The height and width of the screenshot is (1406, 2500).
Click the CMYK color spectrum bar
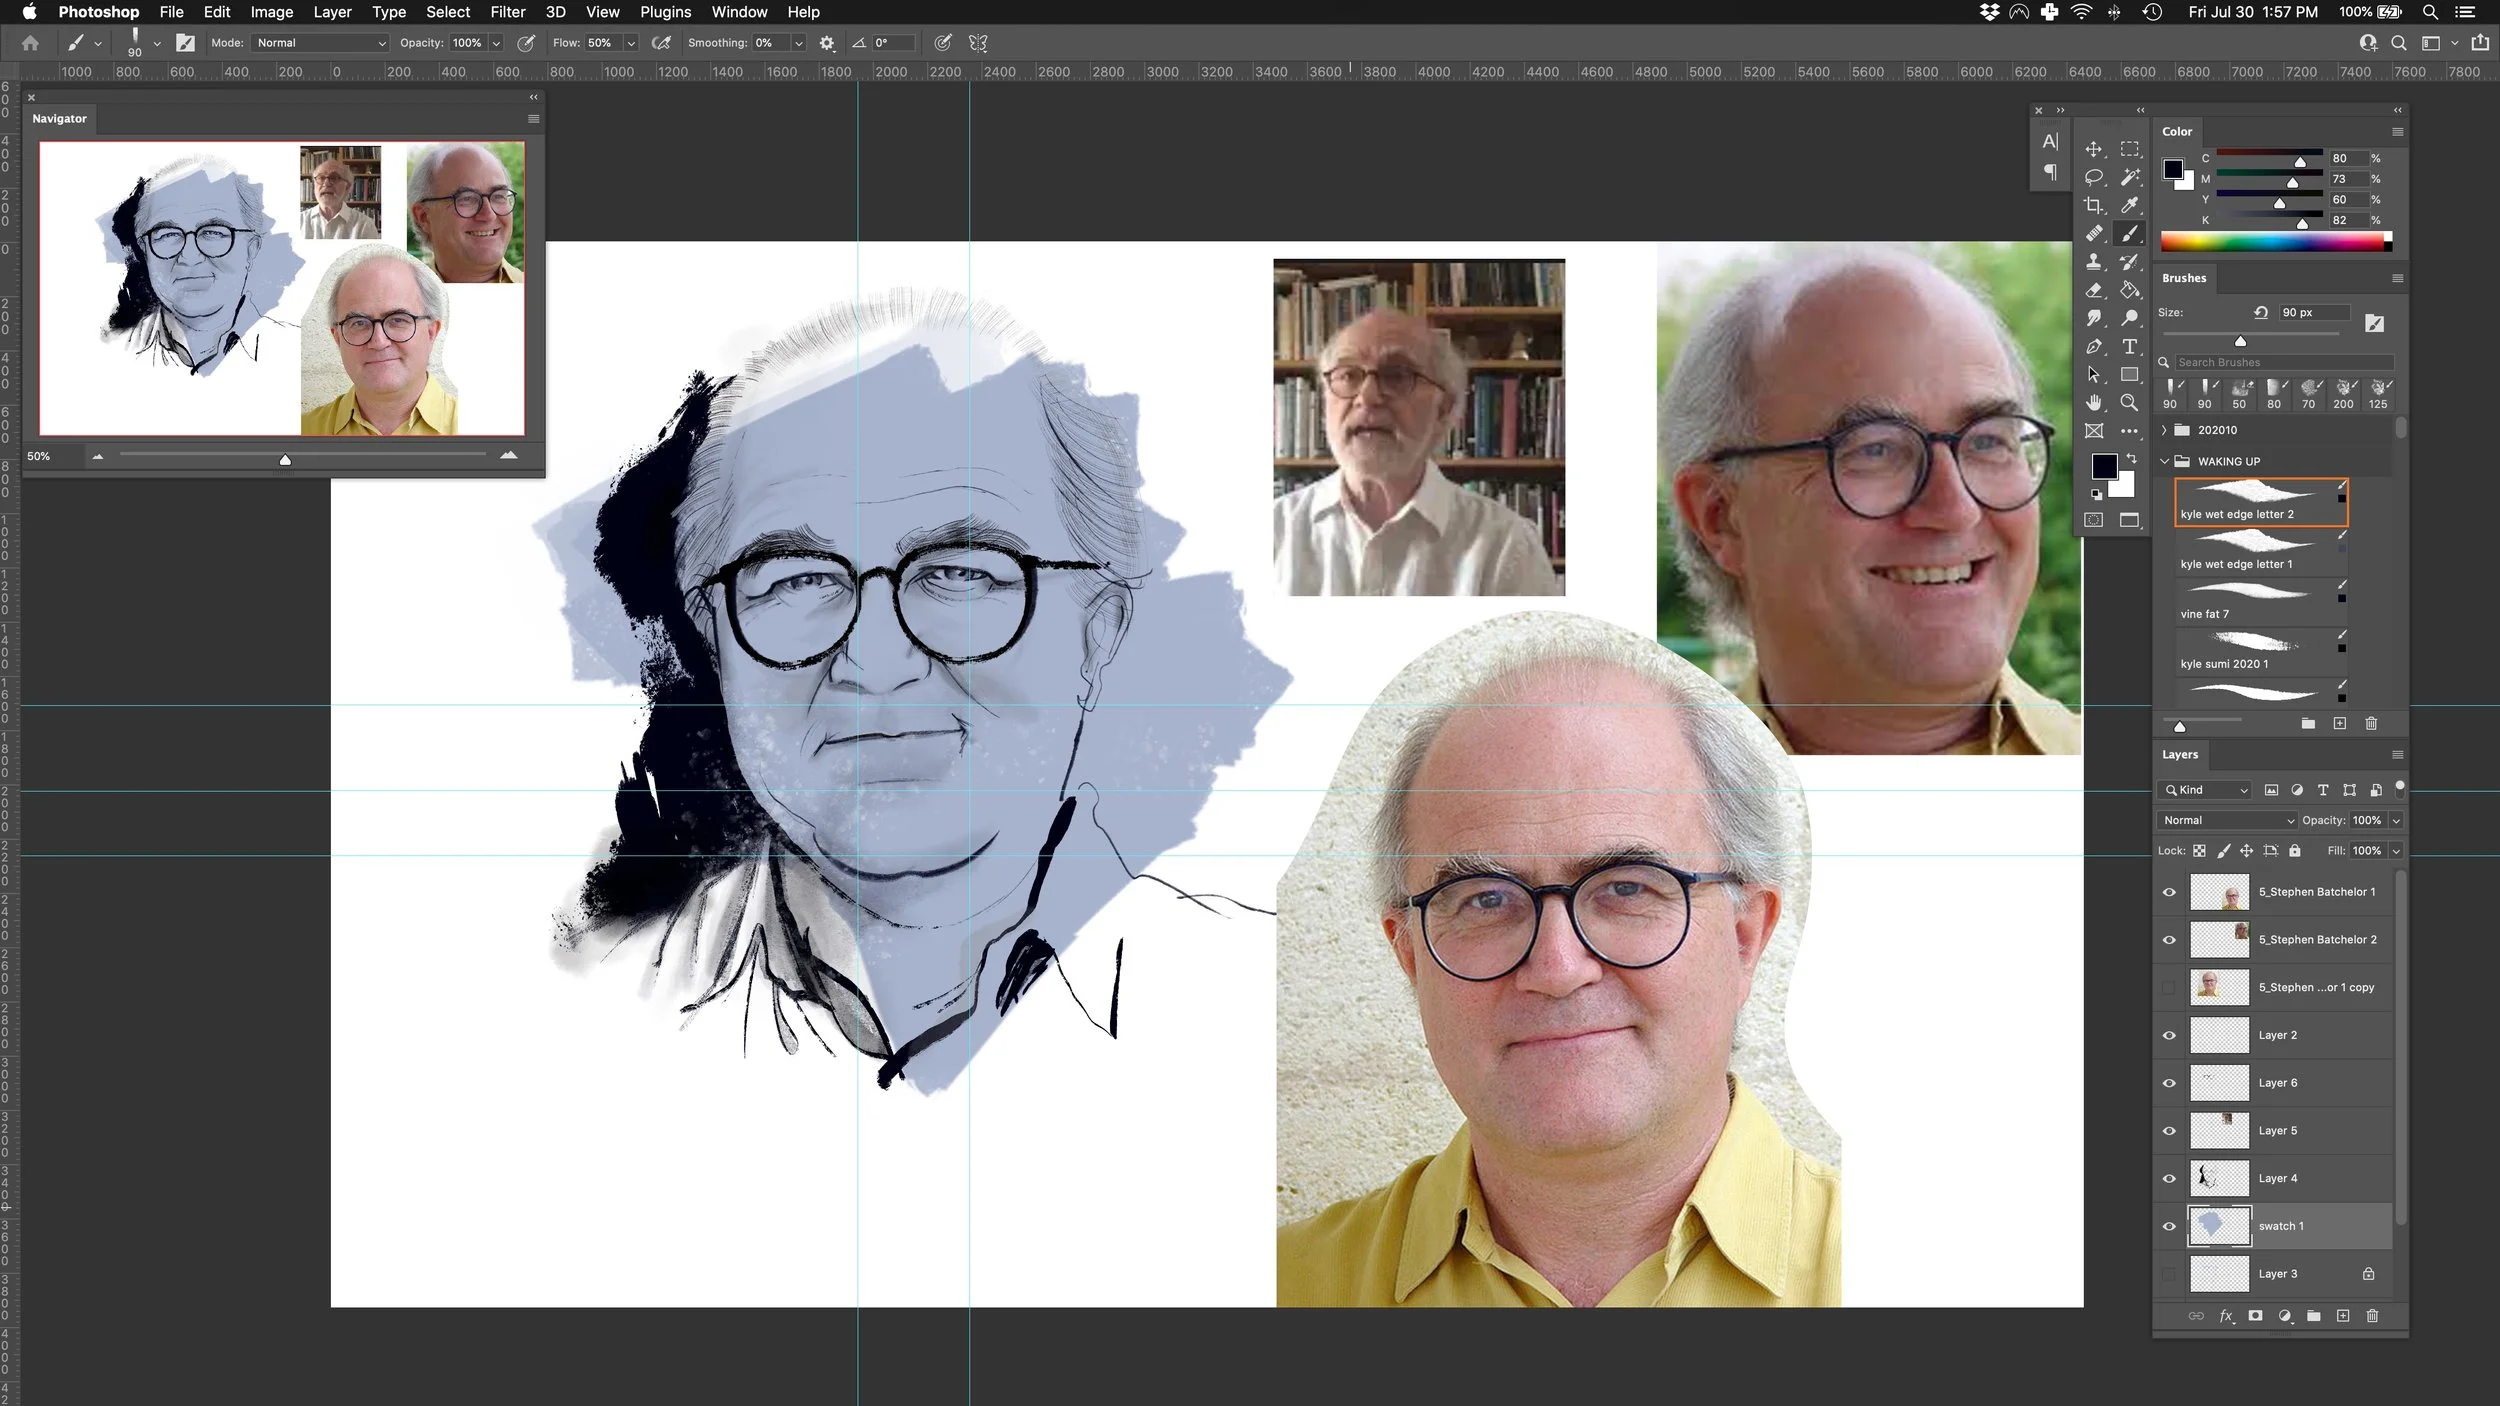[2272, 242]
